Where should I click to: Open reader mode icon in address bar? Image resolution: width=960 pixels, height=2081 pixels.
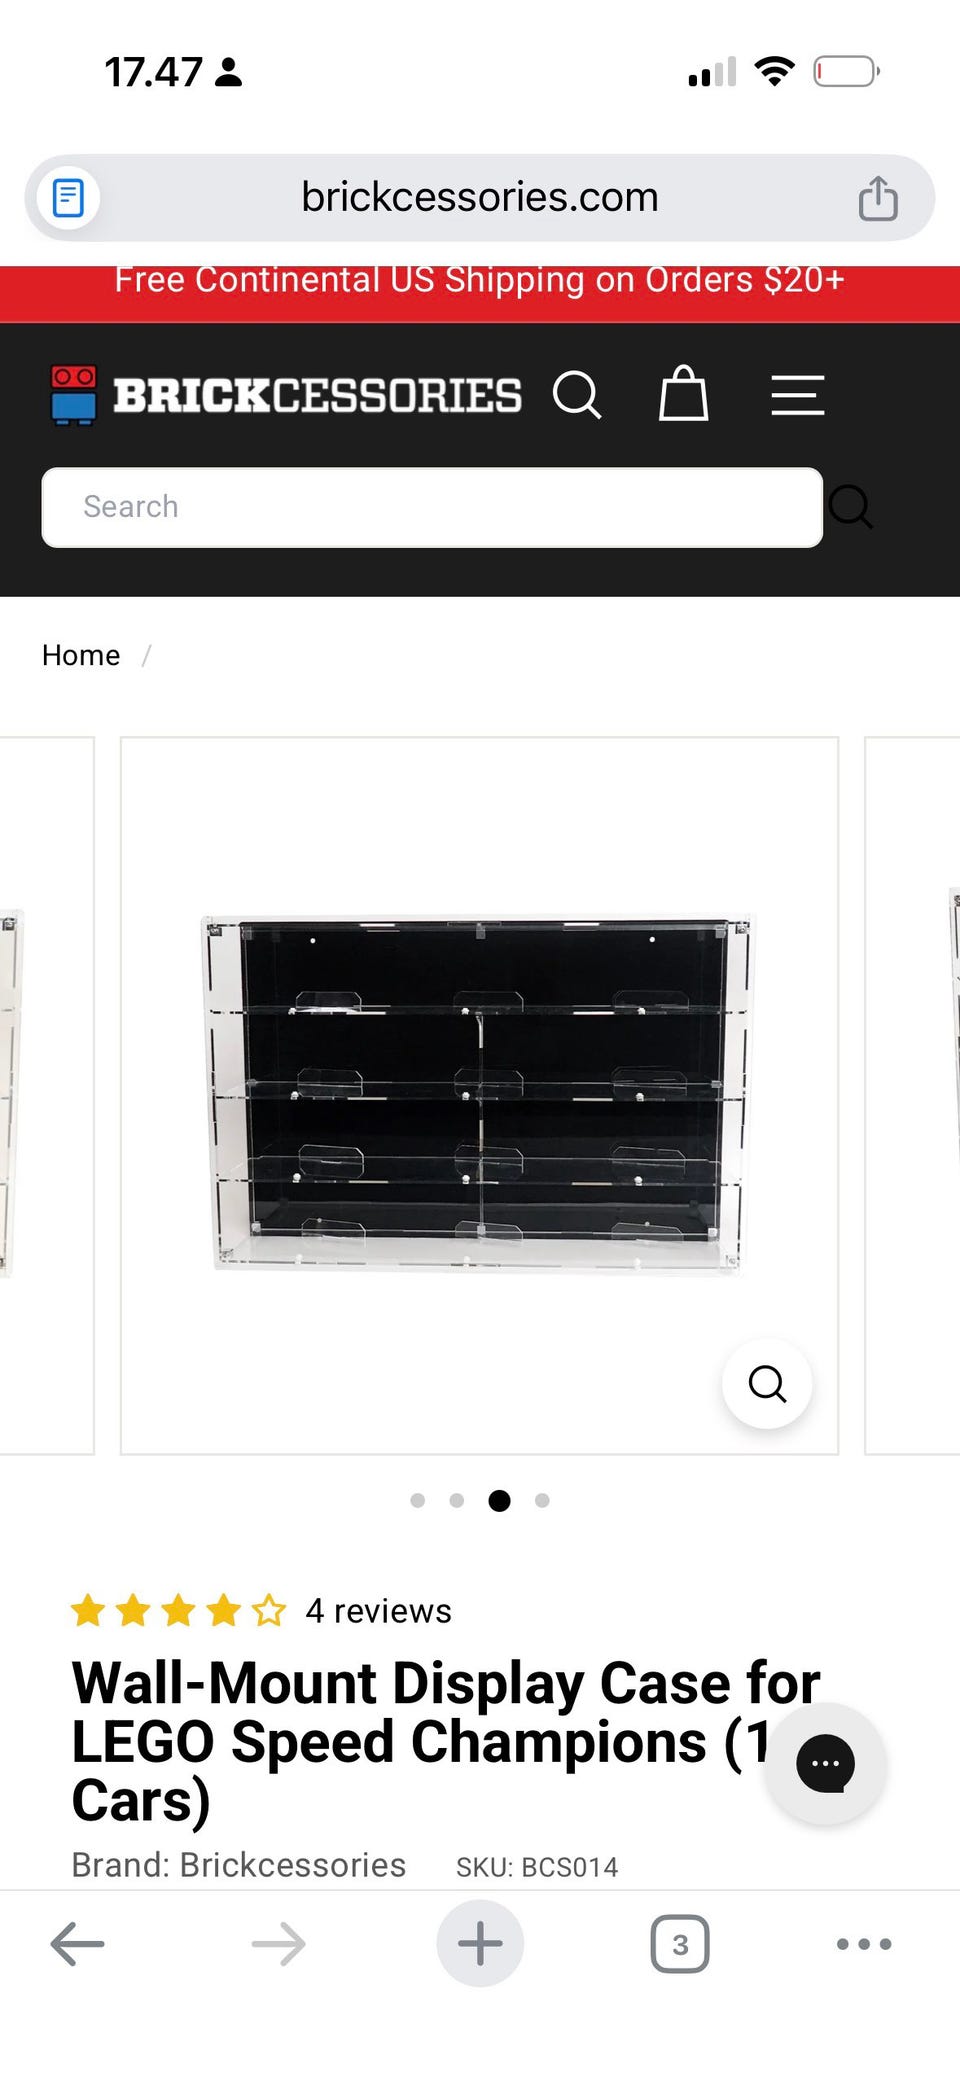click(68, 198)
